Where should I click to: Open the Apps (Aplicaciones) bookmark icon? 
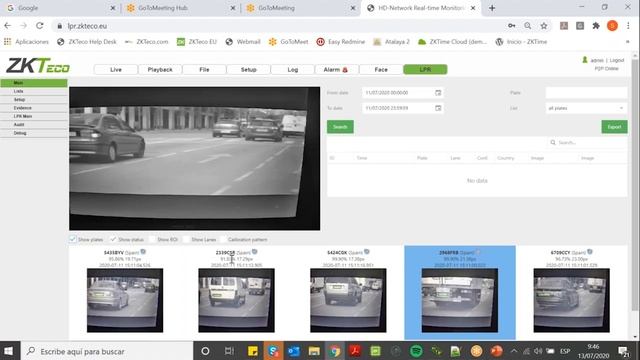coord(7,42)
